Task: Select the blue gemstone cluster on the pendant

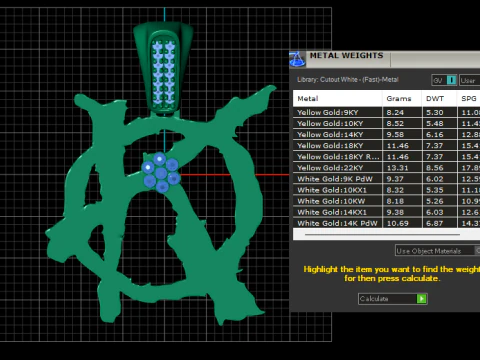Action: (161, 172)
